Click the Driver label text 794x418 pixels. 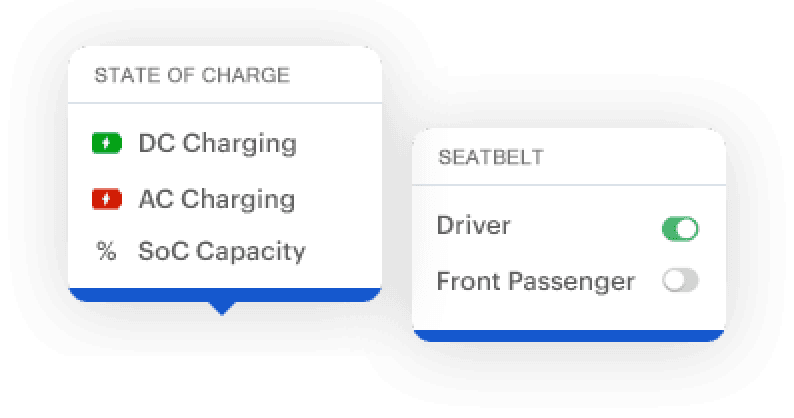[x=474, y=226]
